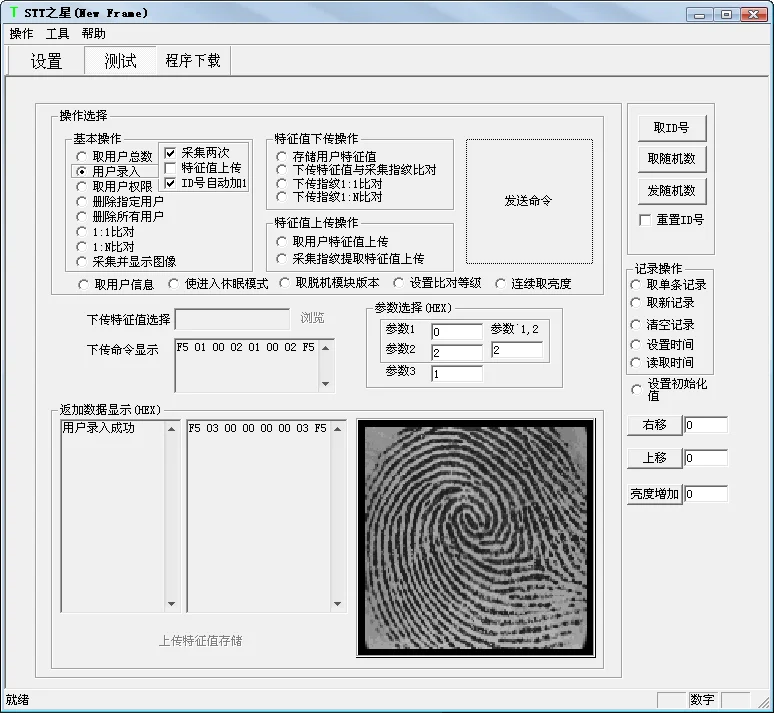
Task: Select 采集指纹提取特征值上传 option
Action: click(350, 258)
